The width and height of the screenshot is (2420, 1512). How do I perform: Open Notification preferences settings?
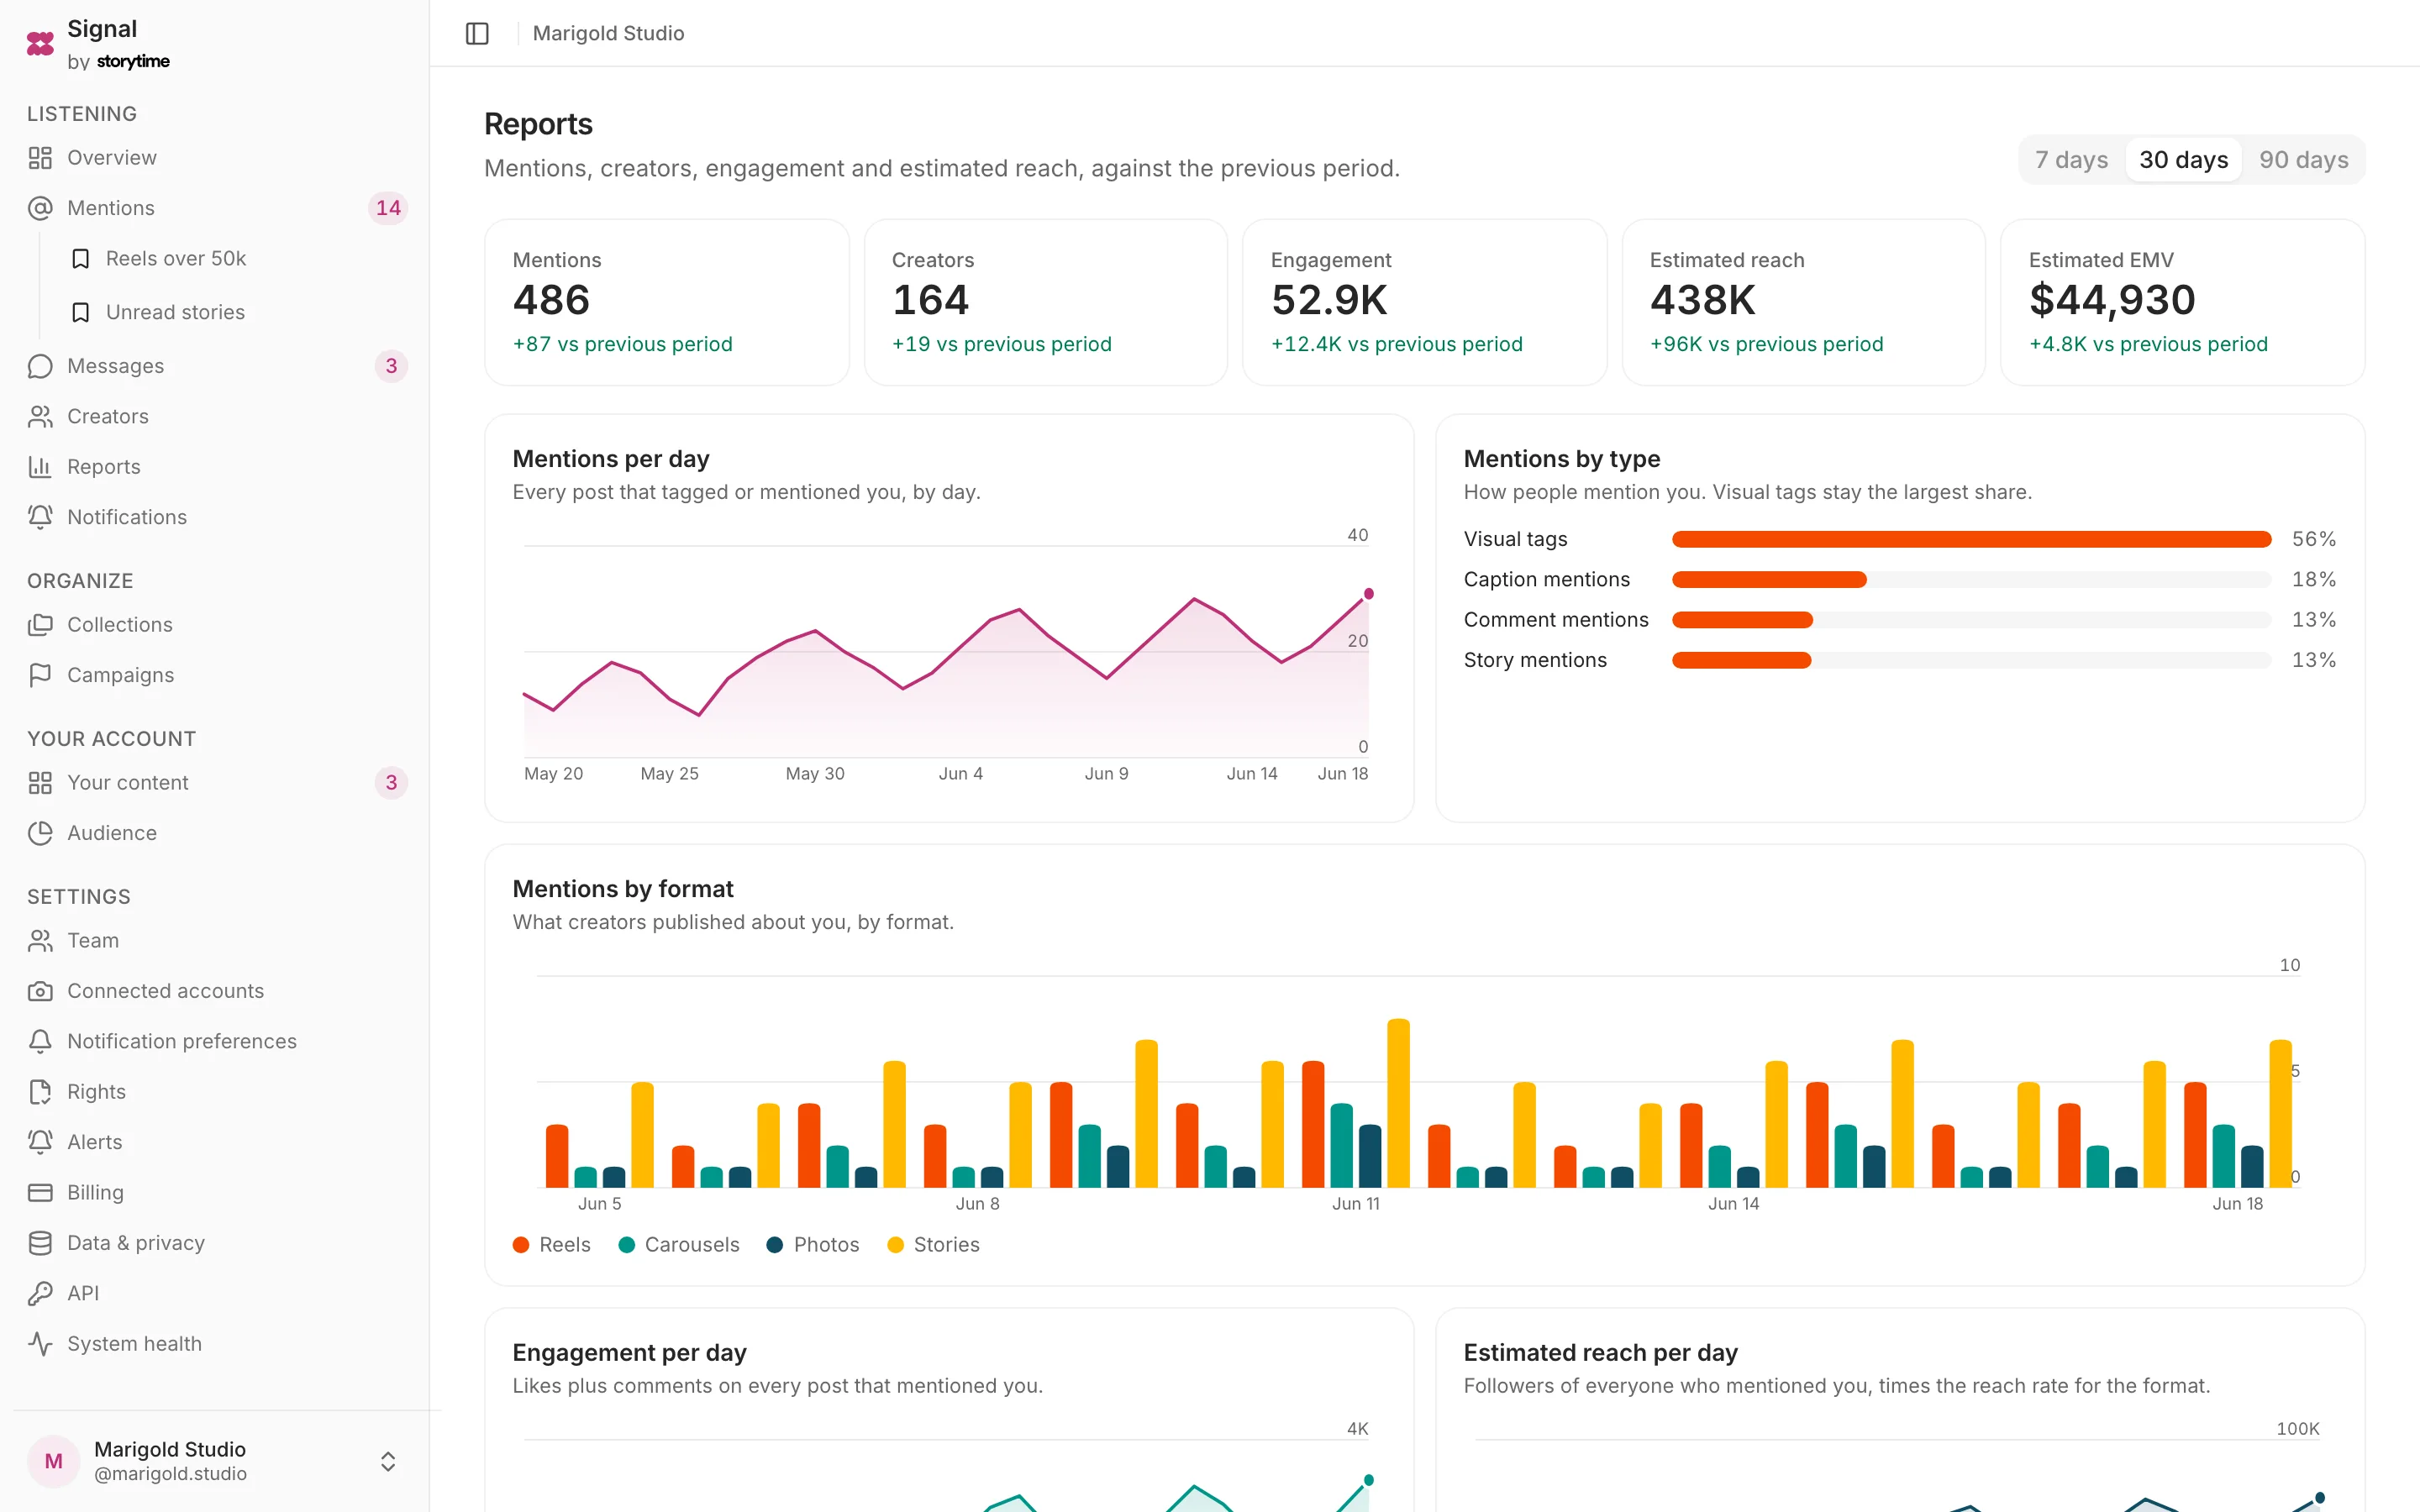coord(215,1041)
